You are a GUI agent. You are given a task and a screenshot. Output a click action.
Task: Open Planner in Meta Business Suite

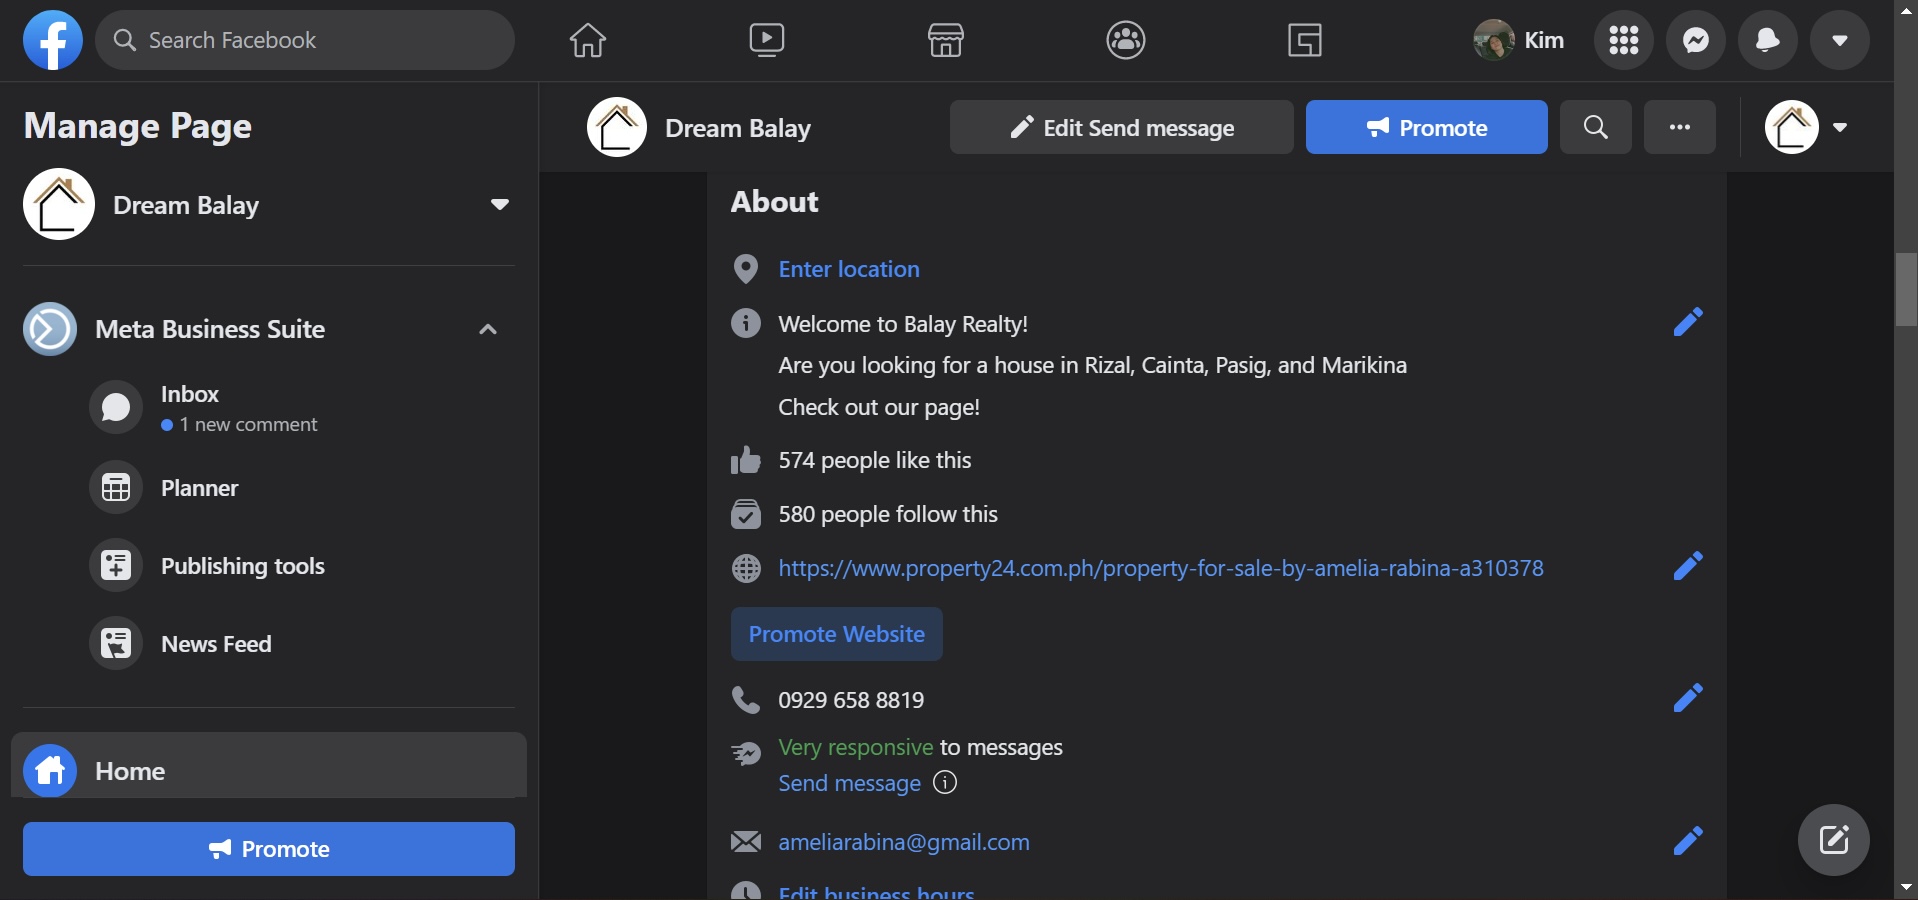click(x=199, y=488)
